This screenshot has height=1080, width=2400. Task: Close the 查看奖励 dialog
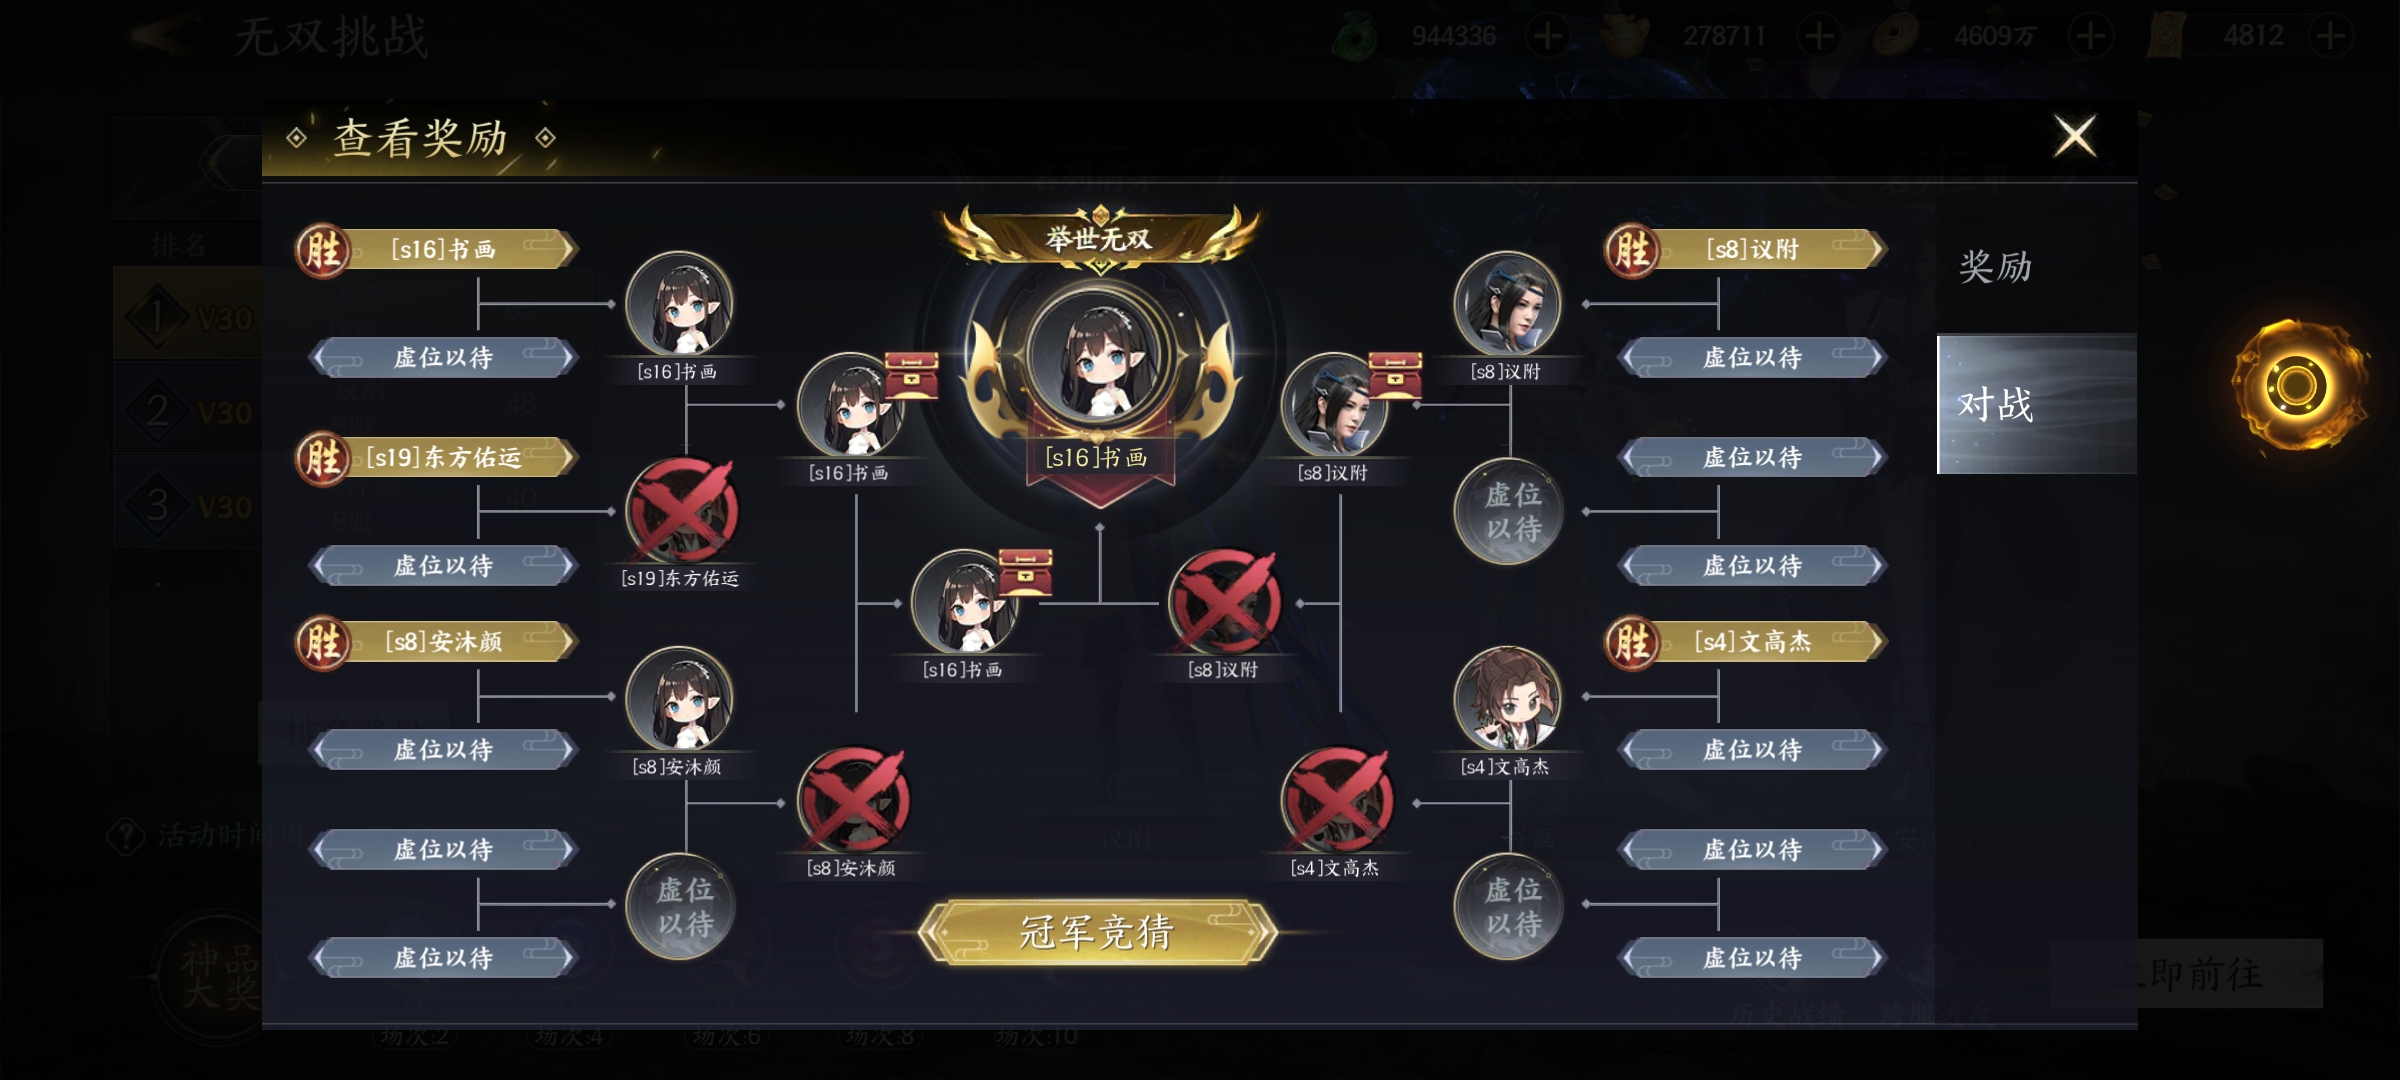point(2075,136)
